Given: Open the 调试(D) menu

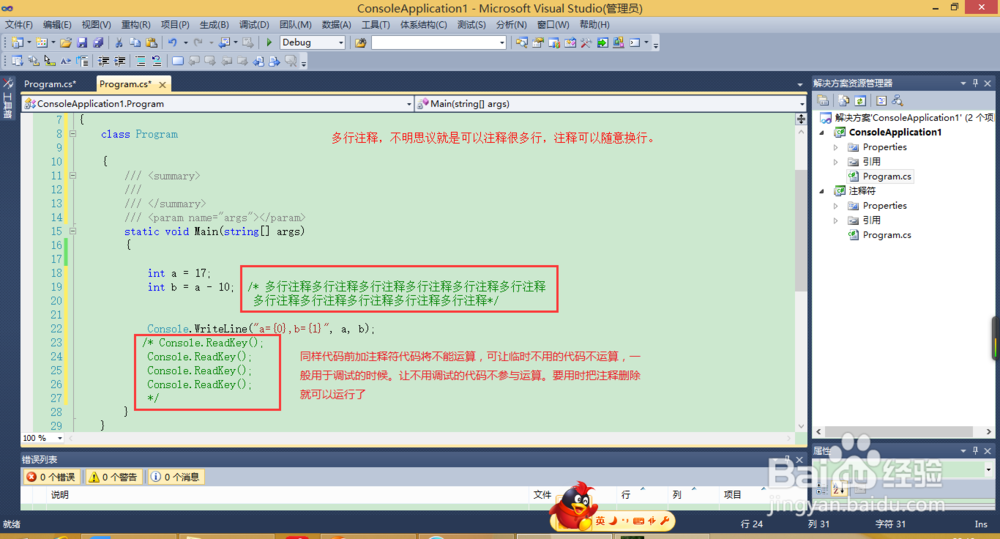Looking at the screenshot, I should 254,24.
